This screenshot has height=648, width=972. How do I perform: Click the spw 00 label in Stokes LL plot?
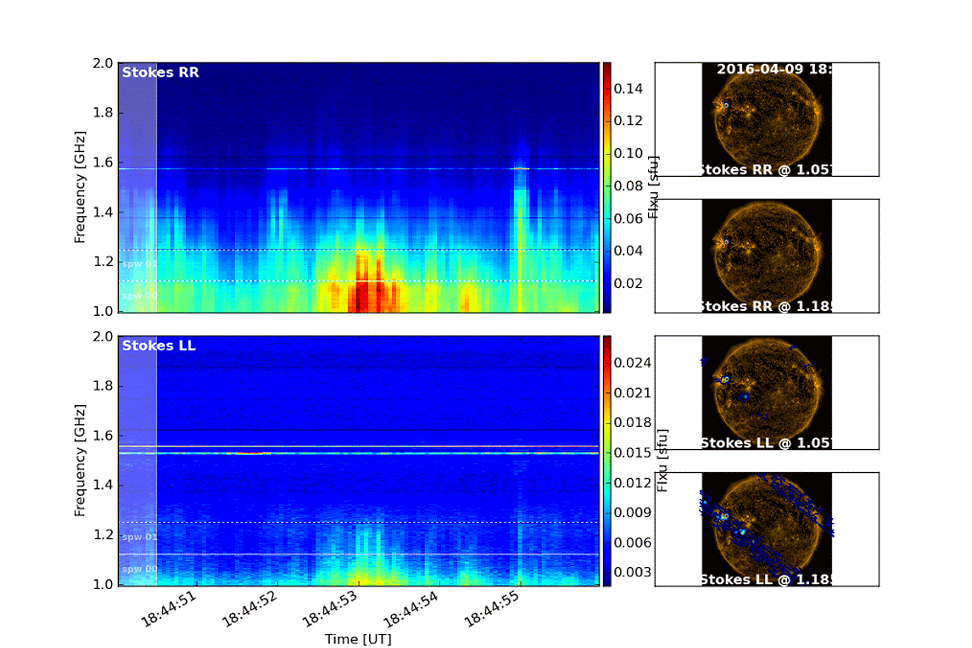[139, 569]
